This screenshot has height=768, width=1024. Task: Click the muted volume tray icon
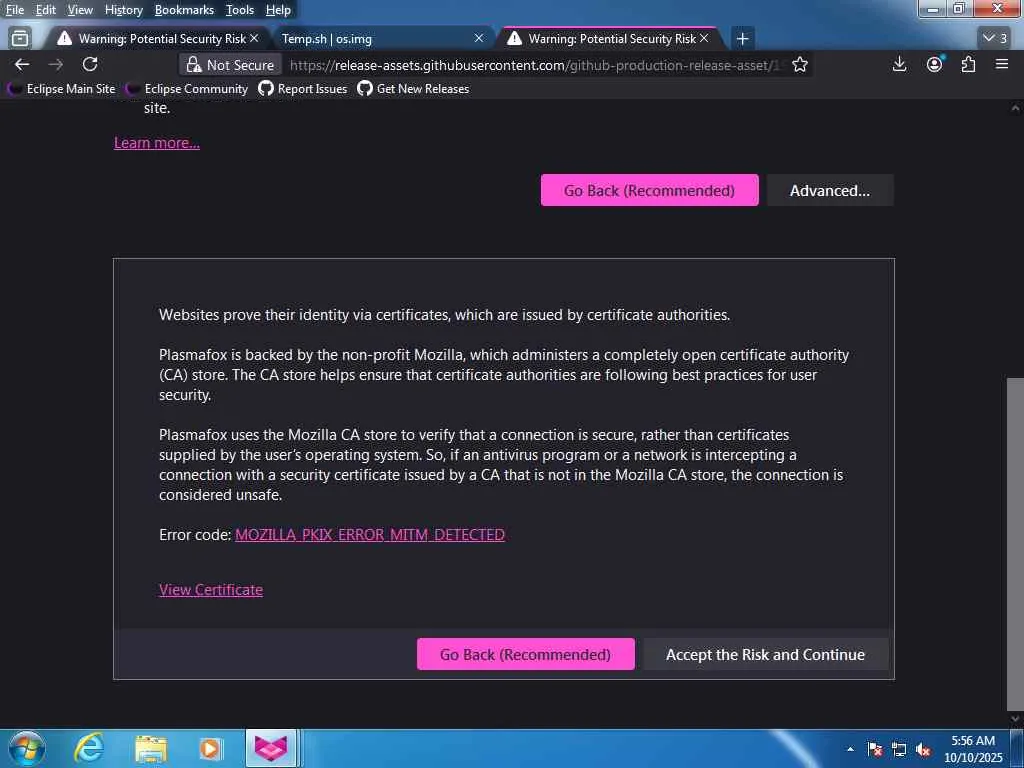pos(923,750)
